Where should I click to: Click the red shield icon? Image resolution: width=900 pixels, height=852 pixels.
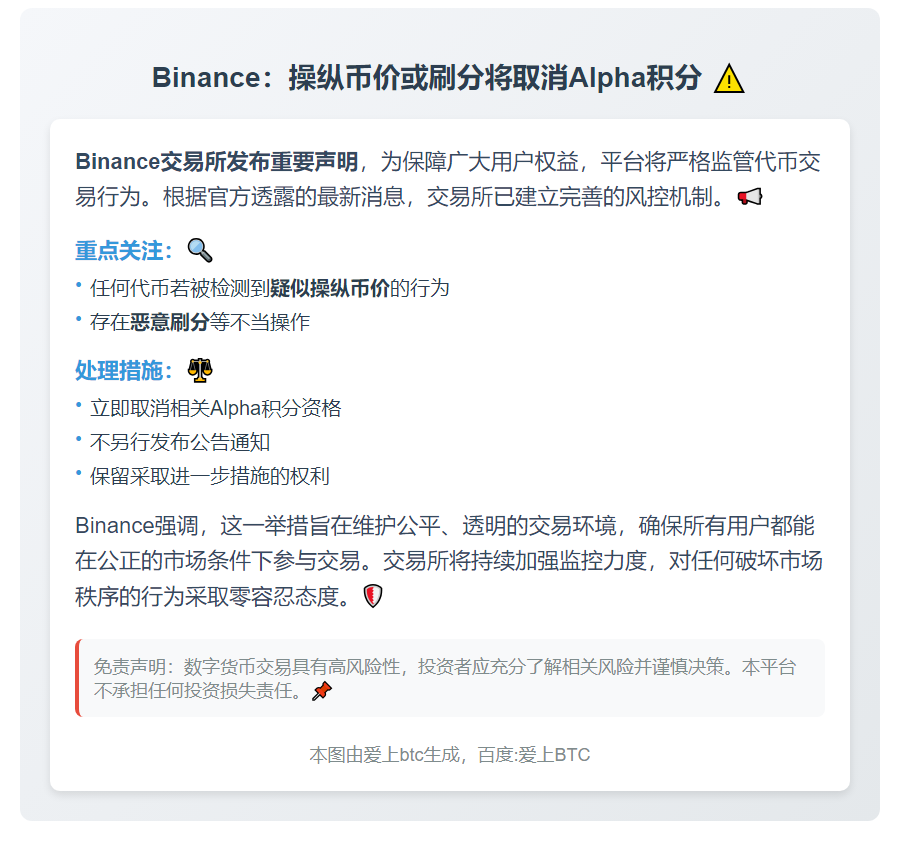point(372,597)
